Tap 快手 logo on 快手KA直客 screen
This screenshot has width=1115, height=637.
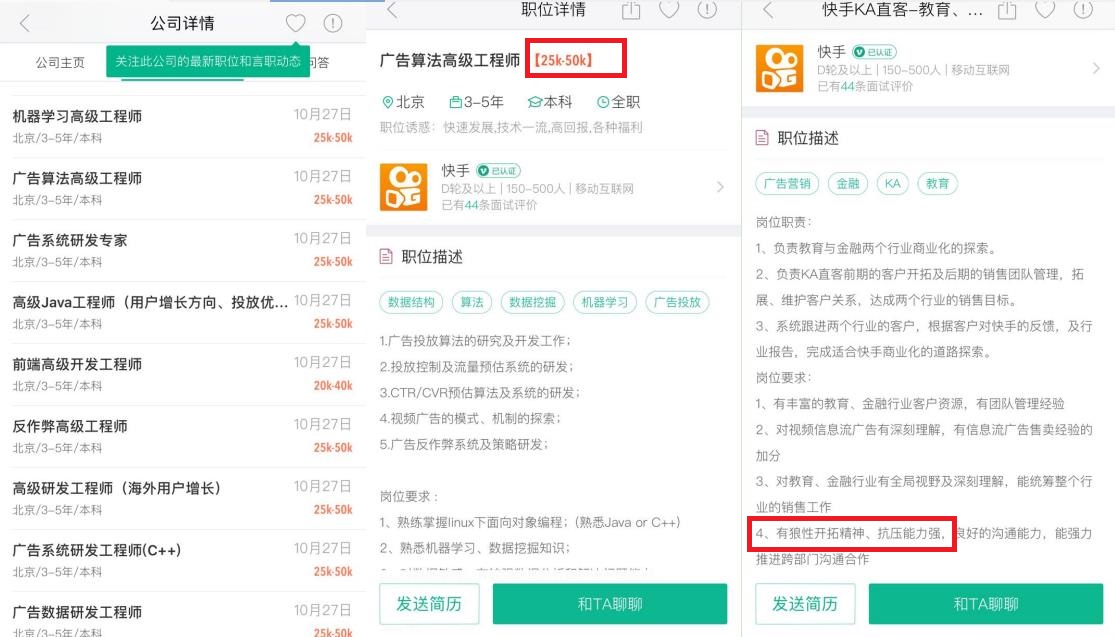tap(780, 69)
